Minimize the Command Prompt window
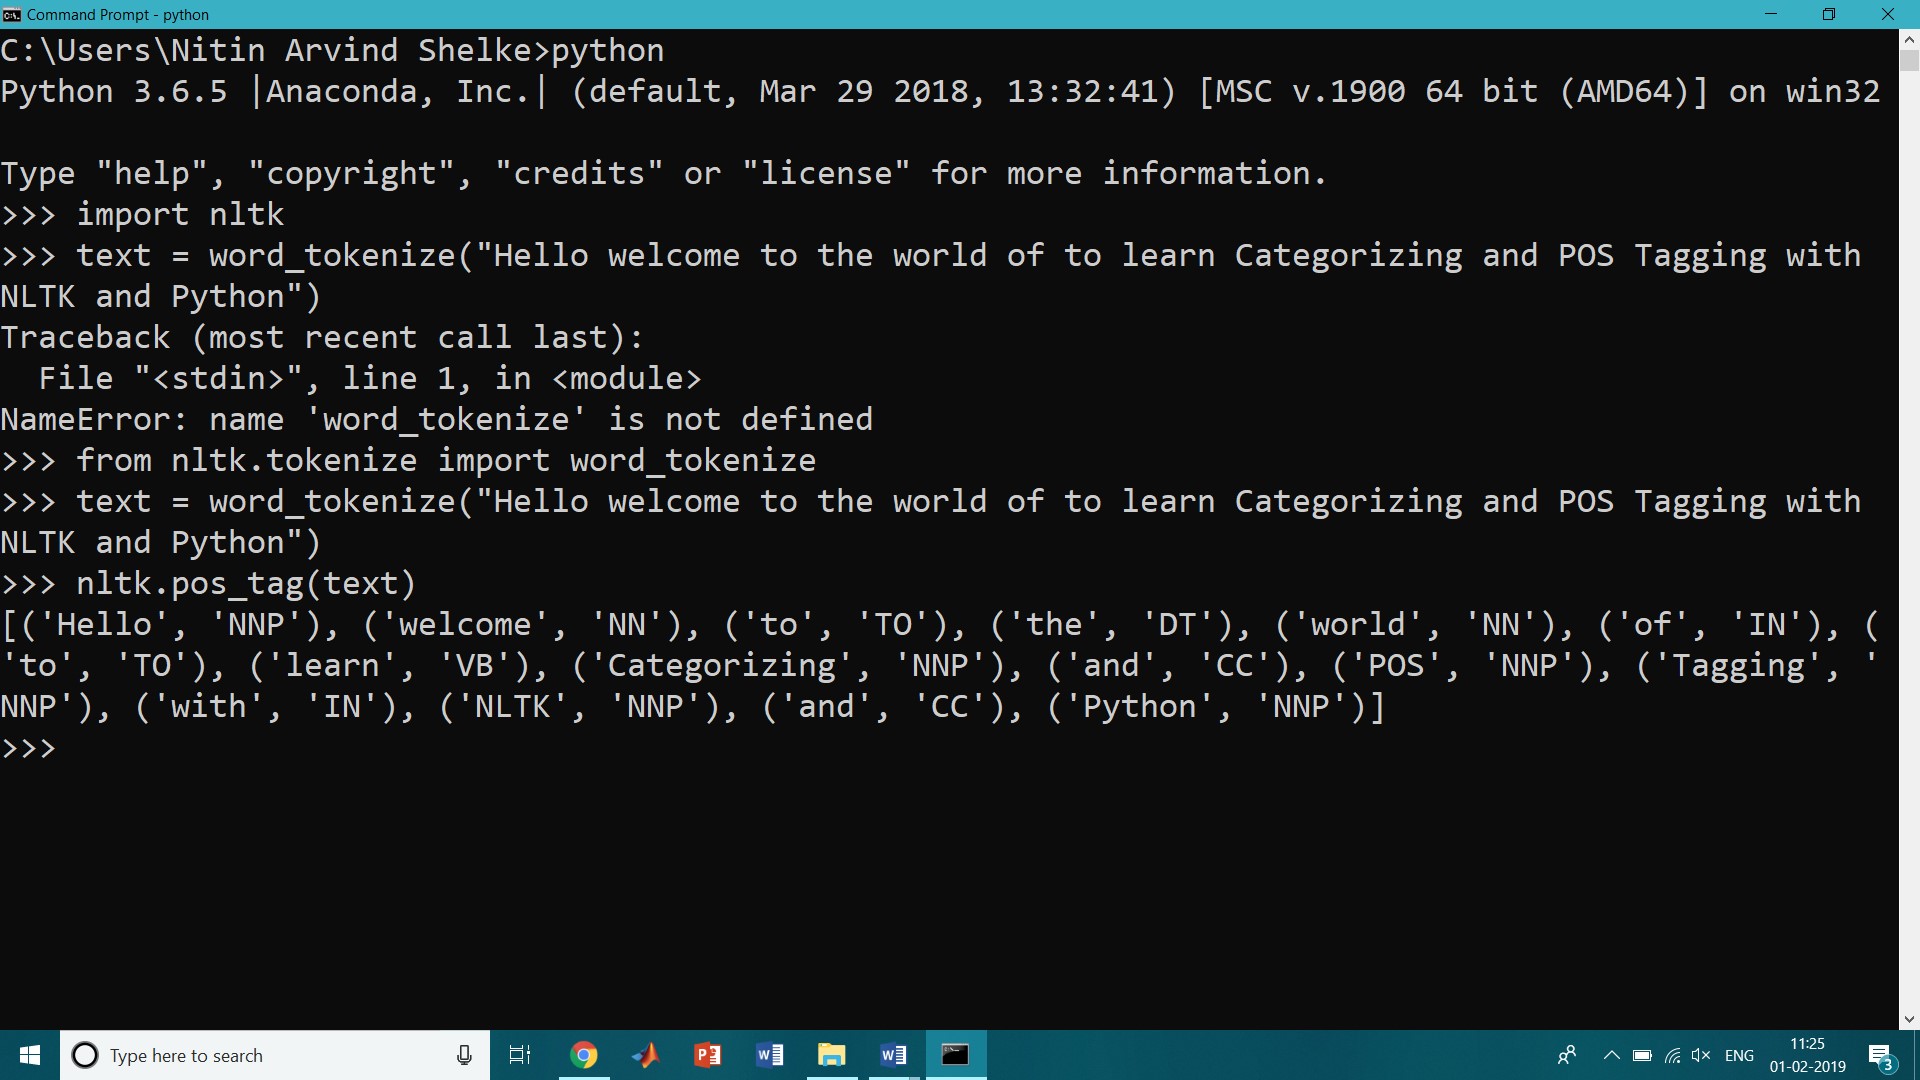Screen dimensions: 1920x1080 click(x=1770, y=14)
